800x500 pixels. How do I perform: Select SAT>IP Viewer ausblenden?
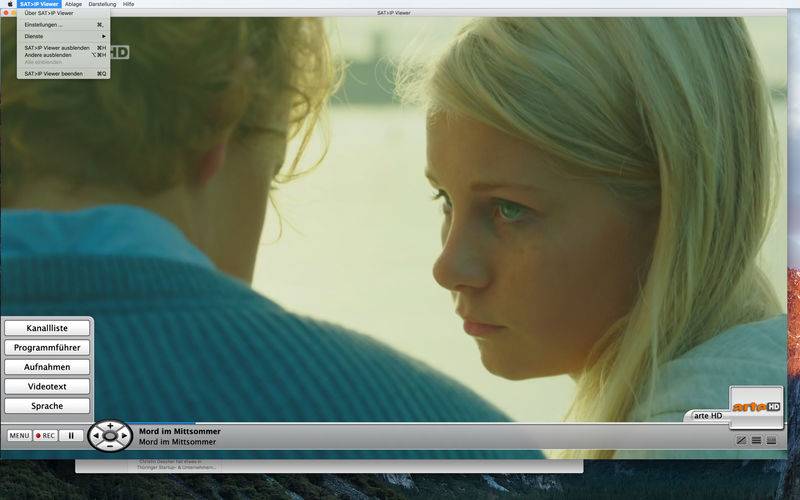[x=63, y=48]
